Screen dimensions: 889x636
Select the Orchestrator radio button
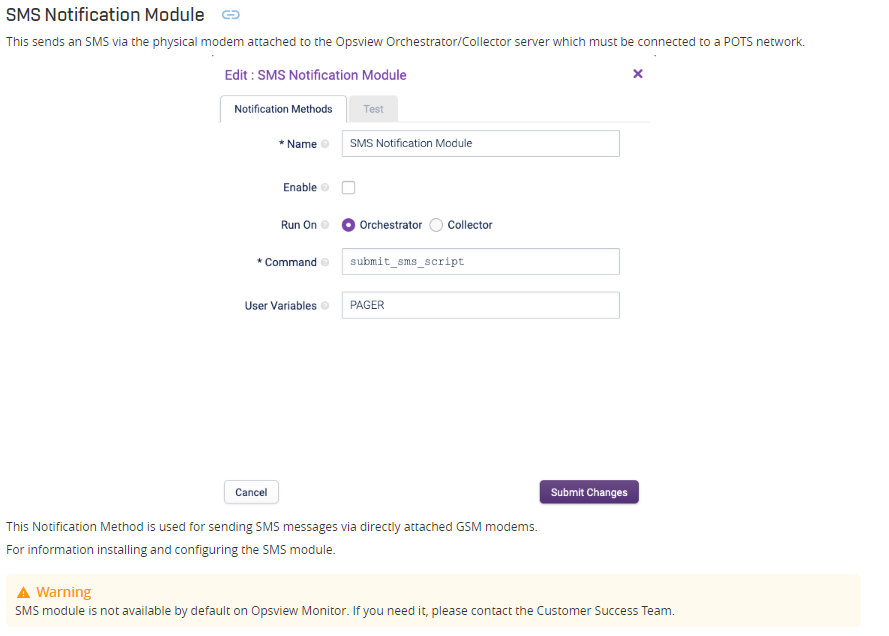[x=349, y=225]
